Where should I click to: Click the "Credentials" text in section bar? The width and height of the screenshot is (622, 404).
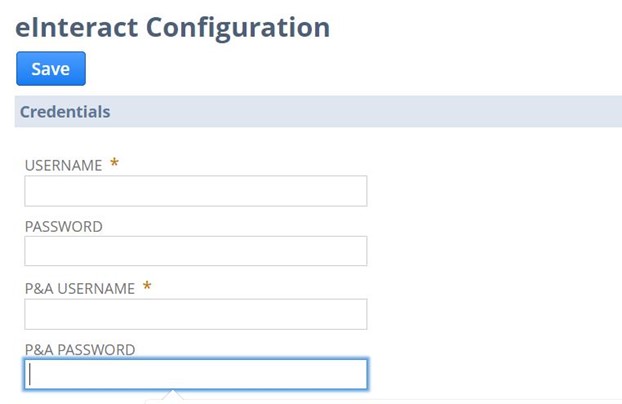coord(65,112)
